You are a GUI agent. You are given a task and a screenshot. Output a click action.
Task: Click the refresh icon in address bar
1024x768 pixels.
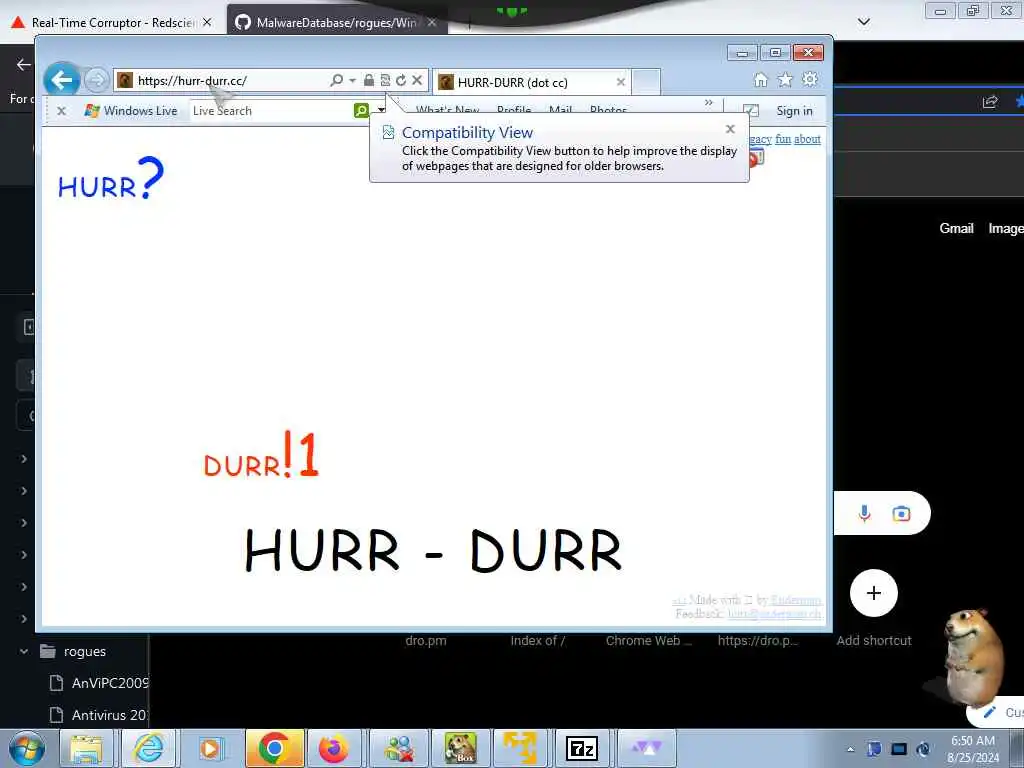coord(401,80)
